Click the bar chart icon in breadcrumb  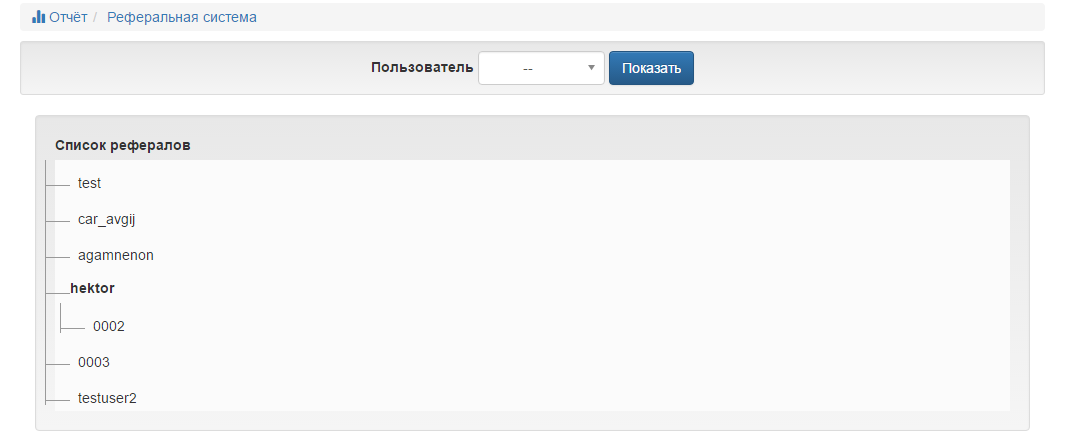pos(38,17)
